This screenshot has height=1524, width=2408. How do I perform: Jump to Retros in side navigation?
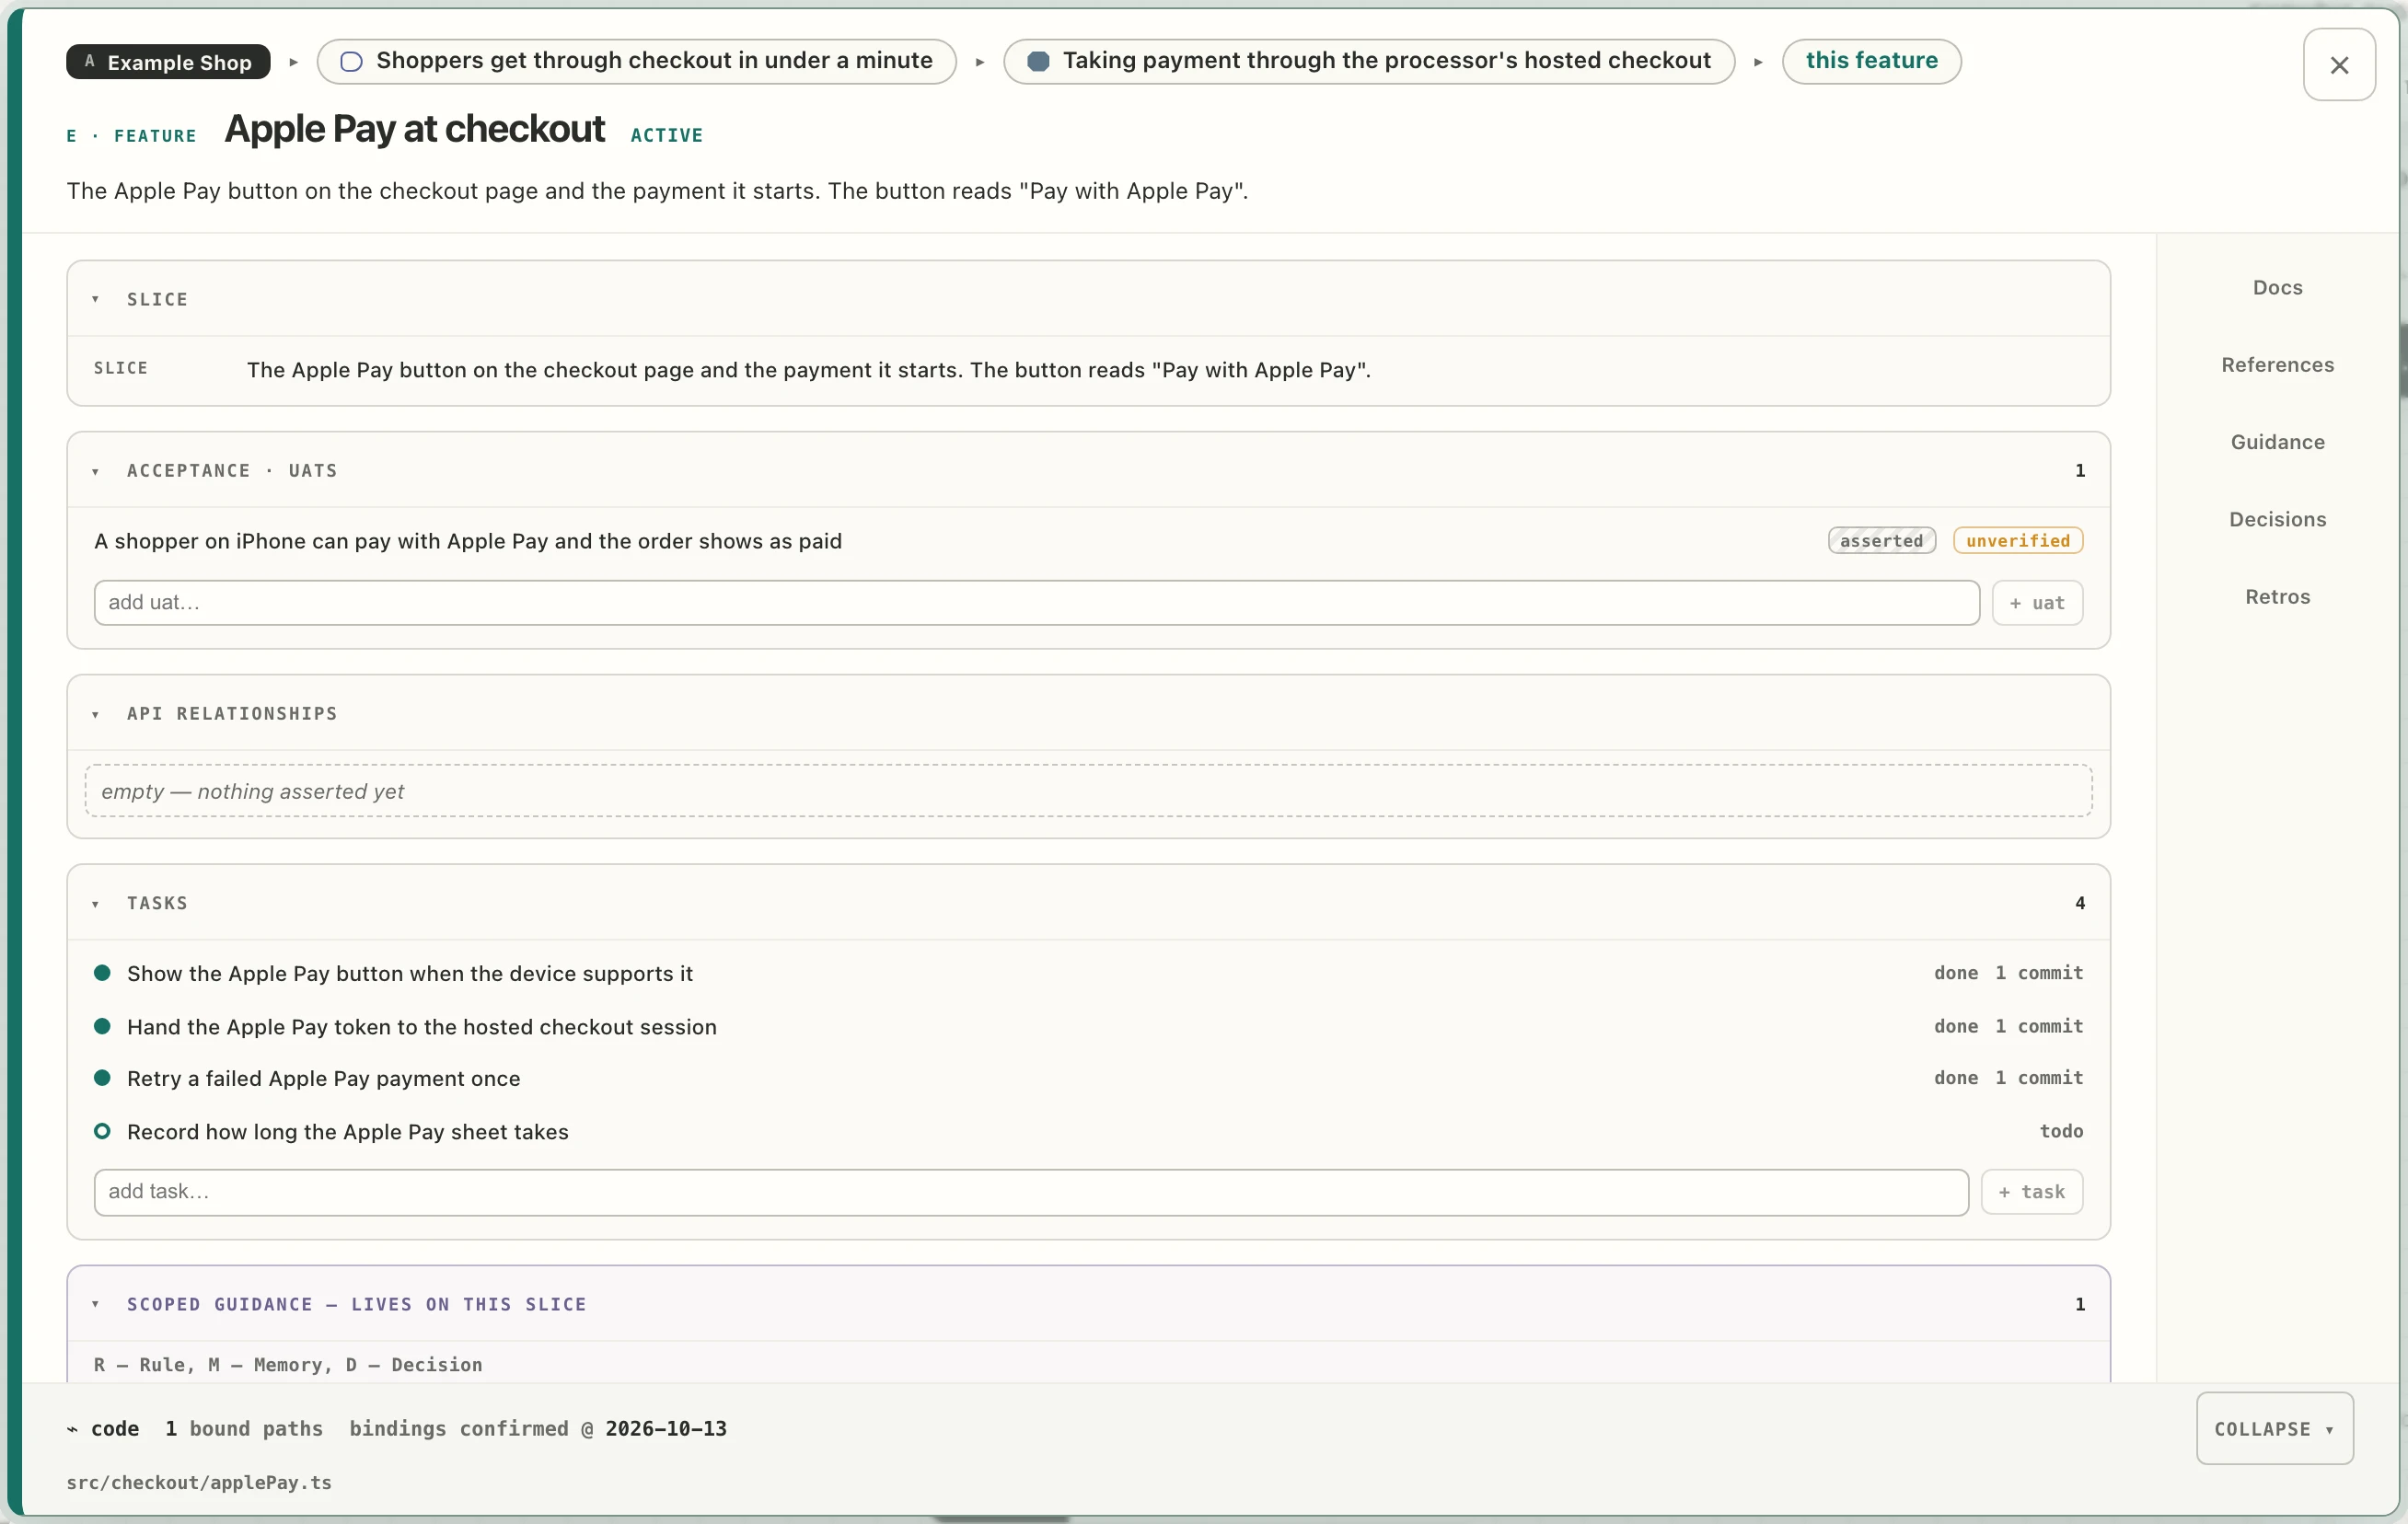coord(2277,597)
